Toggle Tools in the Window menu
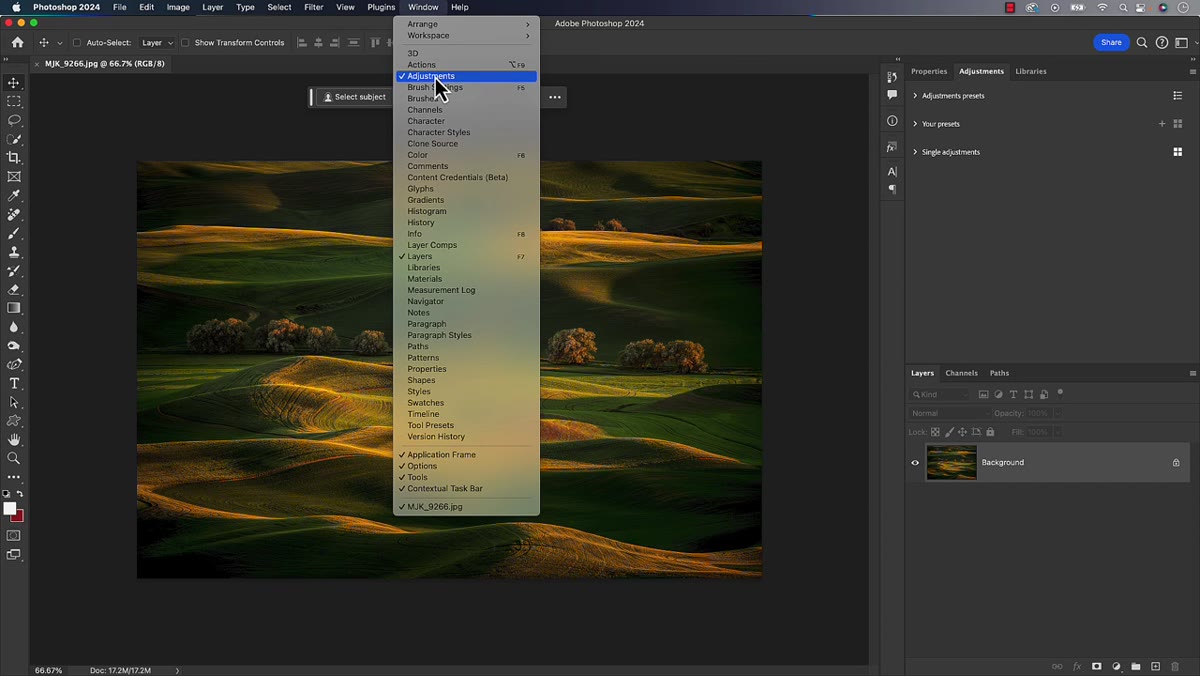Screen dimensions: 1200x676 click(x=466, y=477)
